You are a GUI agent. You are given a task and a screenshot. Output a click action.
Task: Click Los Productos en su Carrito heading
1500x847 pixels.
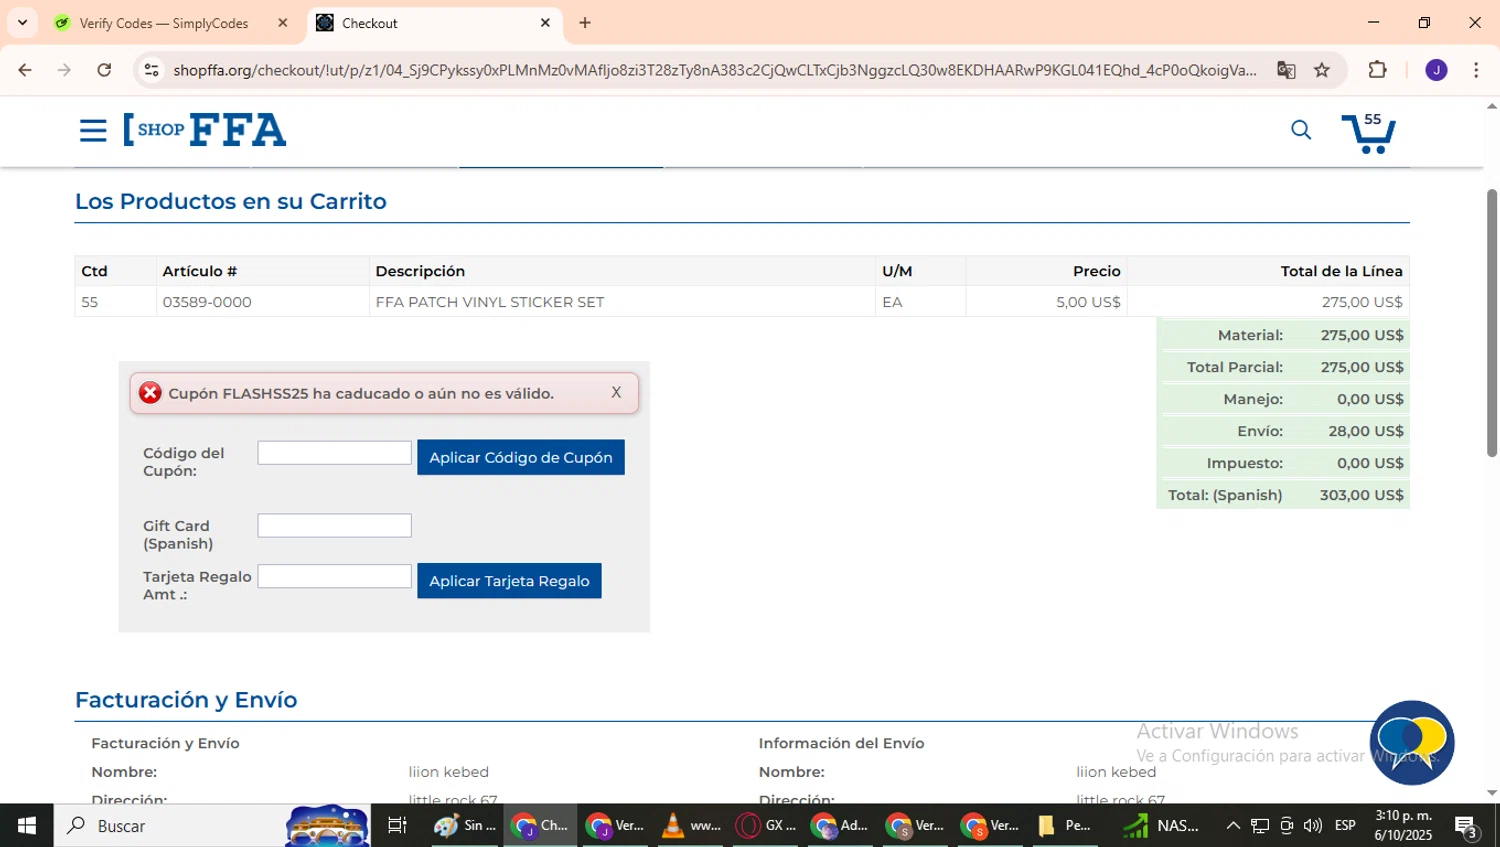coord(231,201)
